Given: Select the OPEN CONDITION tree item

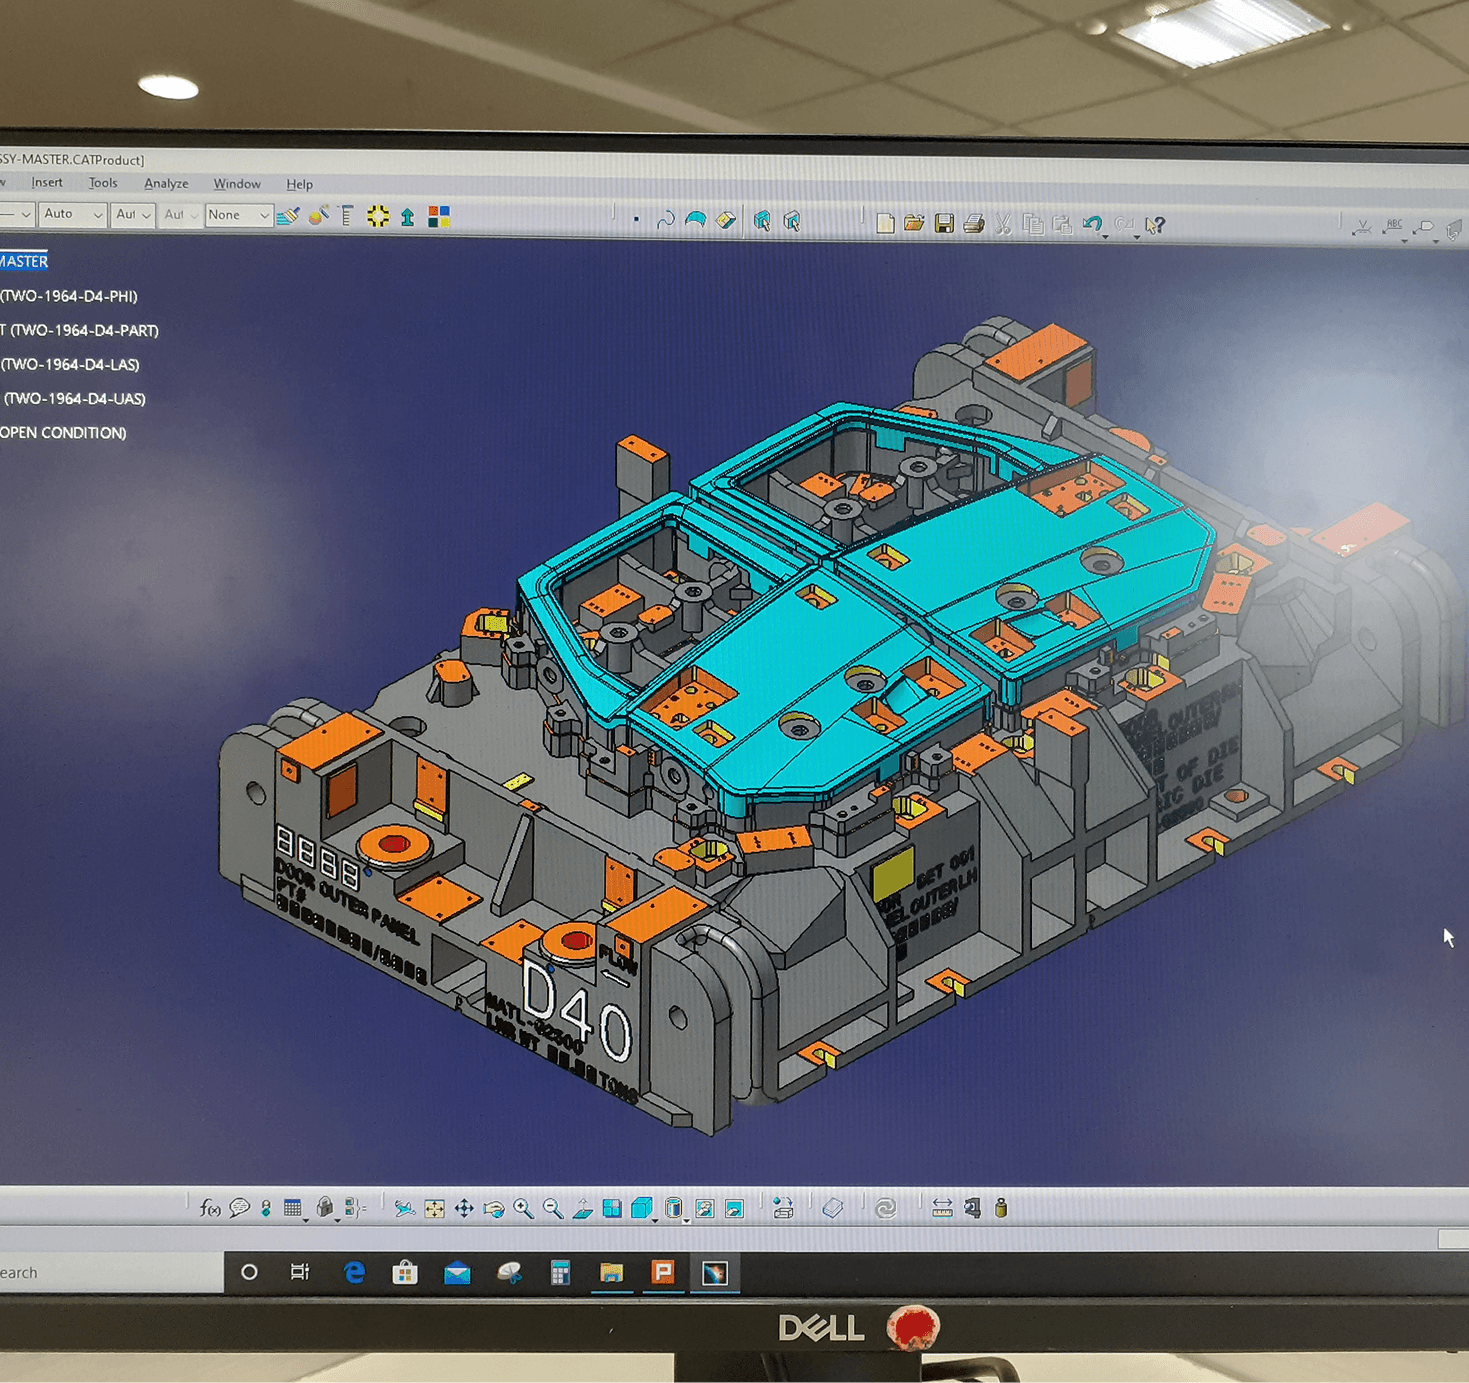Looking at the screenshot, I should (63, 432).
